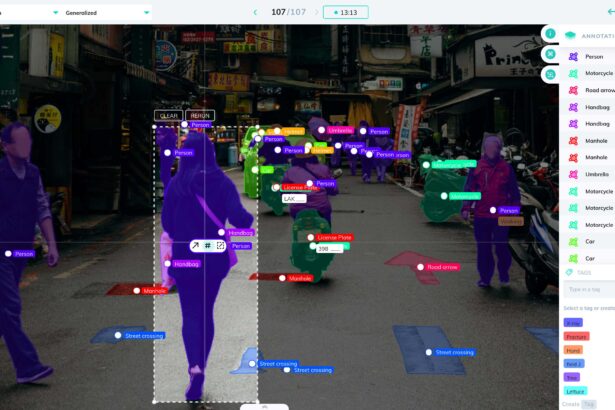Click the polygon icon of the Person annotation row
Image resolution: width=615 pixels, height=410 pixels.
573,57
